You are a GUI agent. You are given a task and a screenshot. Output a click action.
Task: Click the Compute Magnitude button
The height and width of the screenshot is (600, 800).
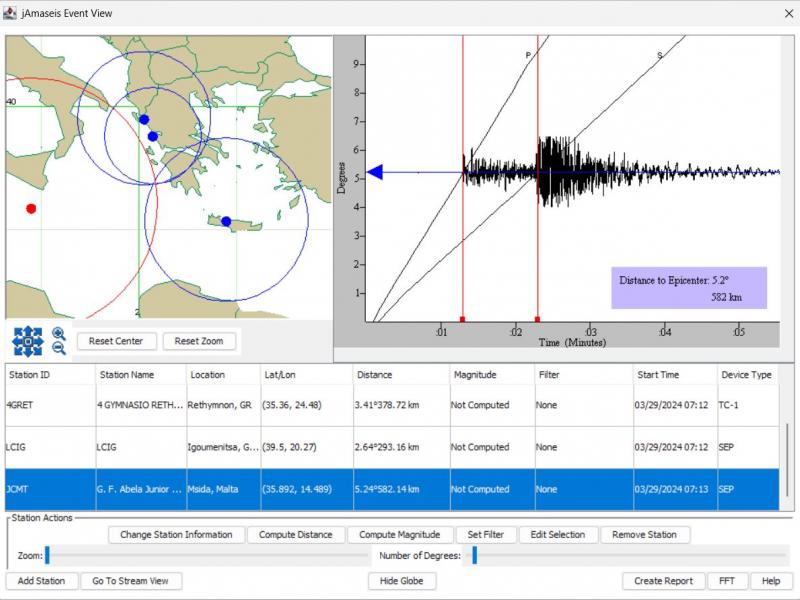click(x=406, y=535)
